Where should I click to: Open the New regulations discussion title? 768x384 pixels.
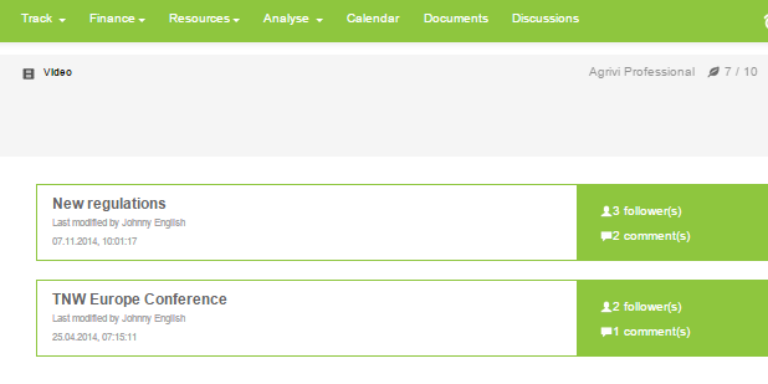[x=109, y=203]
